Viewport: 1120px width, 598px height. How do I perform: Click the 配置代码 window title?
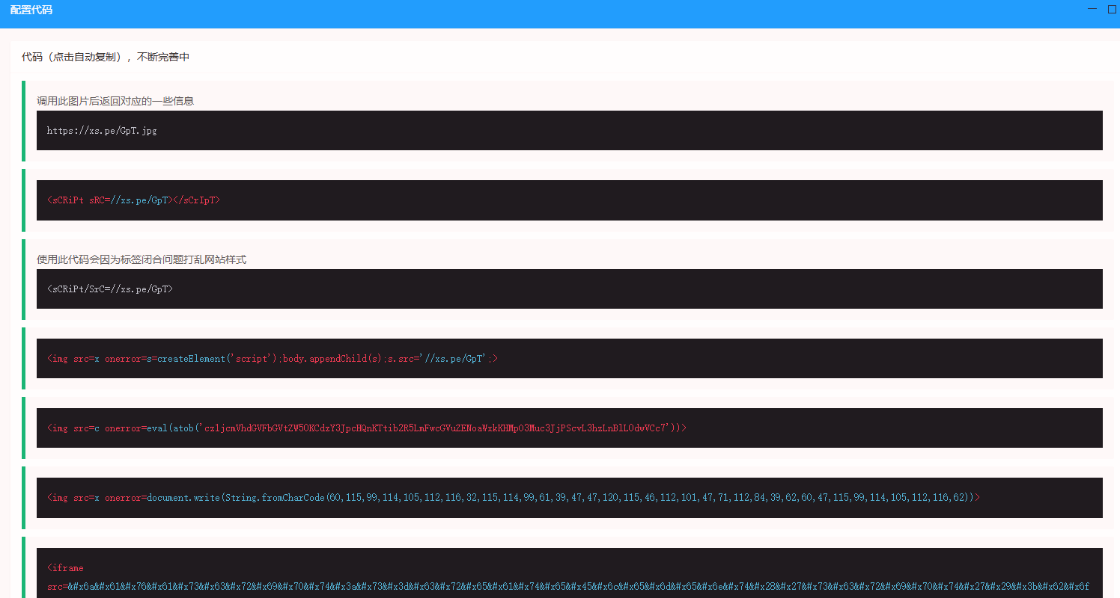[x=31, y=10]
